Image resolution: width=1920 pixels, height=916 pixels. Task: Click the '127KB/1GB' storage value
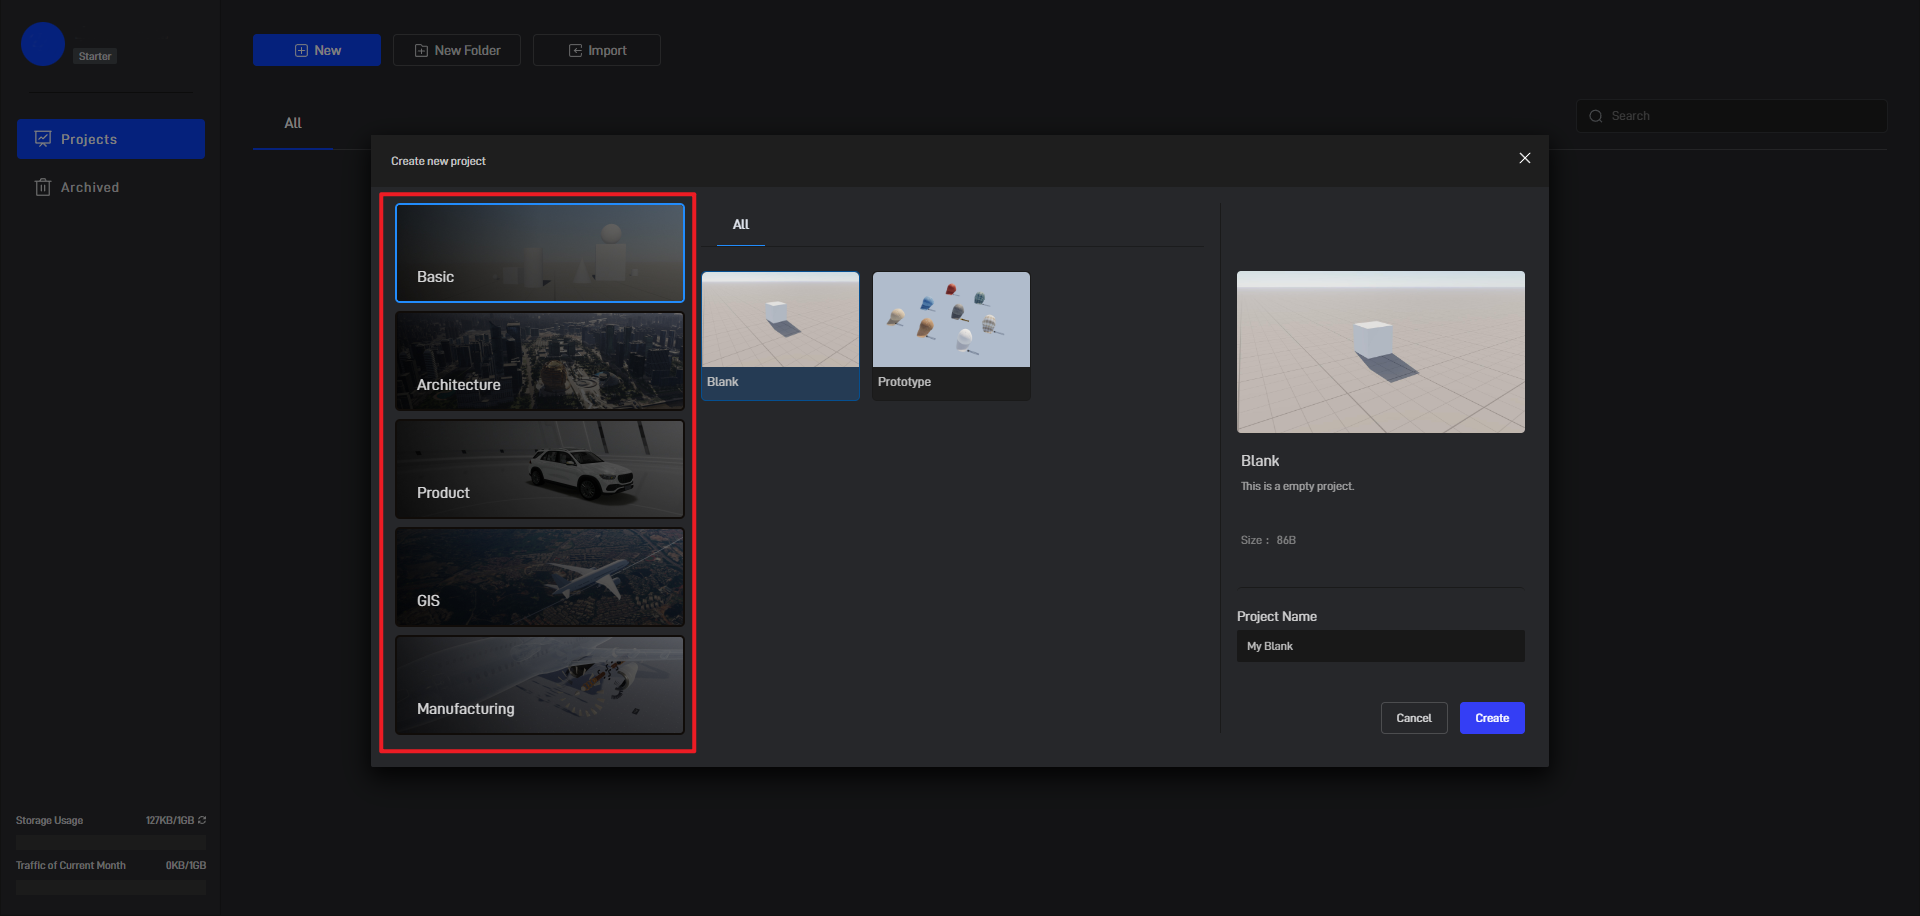pyautogui.click(x=170, y=820)
